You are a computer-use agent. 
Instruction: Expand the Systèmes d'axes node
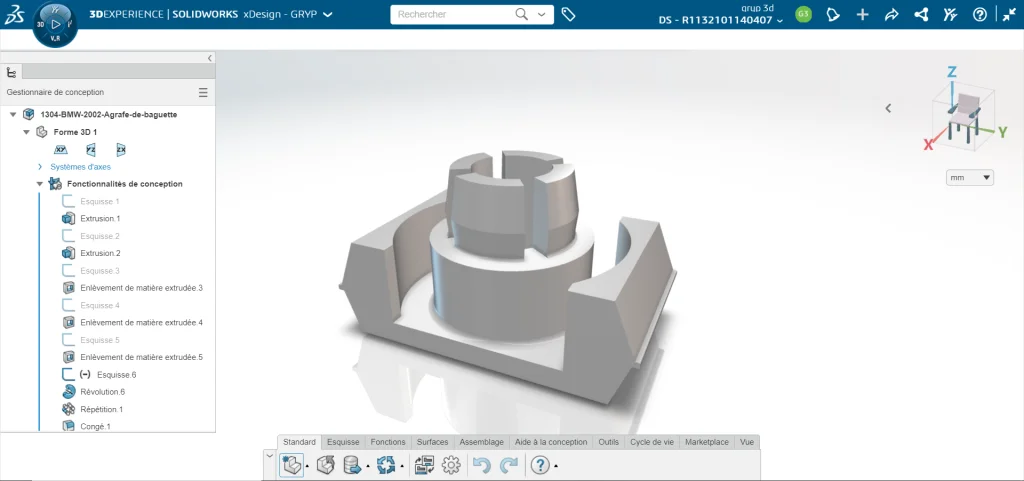(40, 167)
